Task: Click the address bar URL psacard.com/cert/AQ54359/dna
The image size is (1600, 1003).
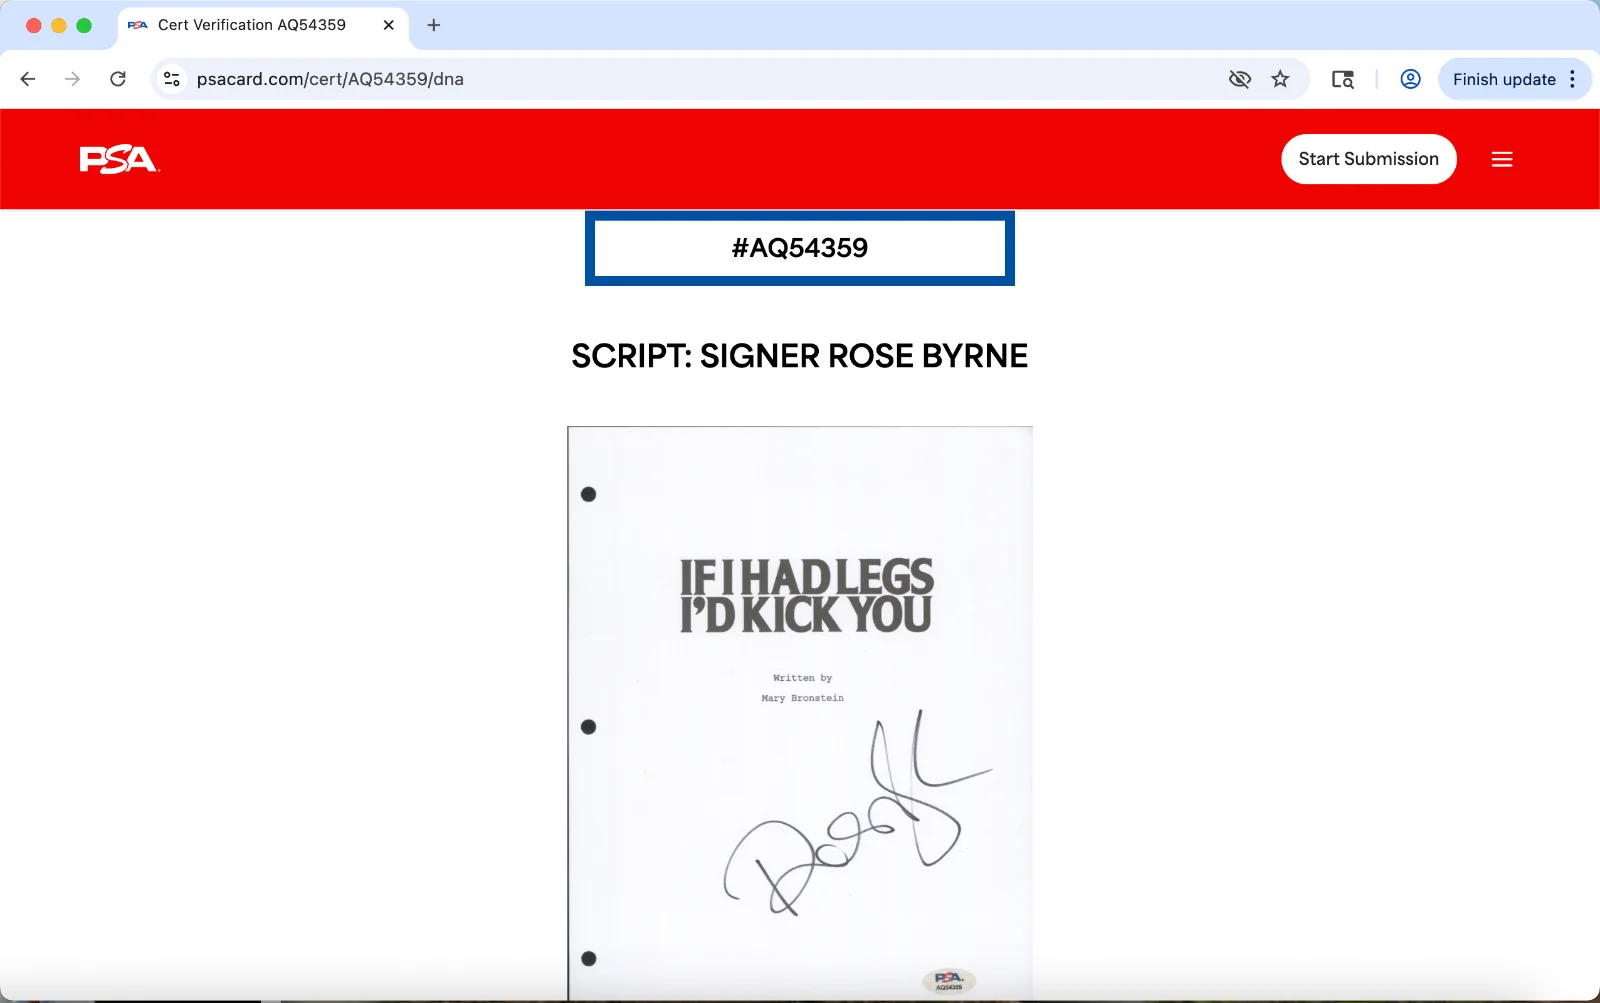Action: click(330, 79)
